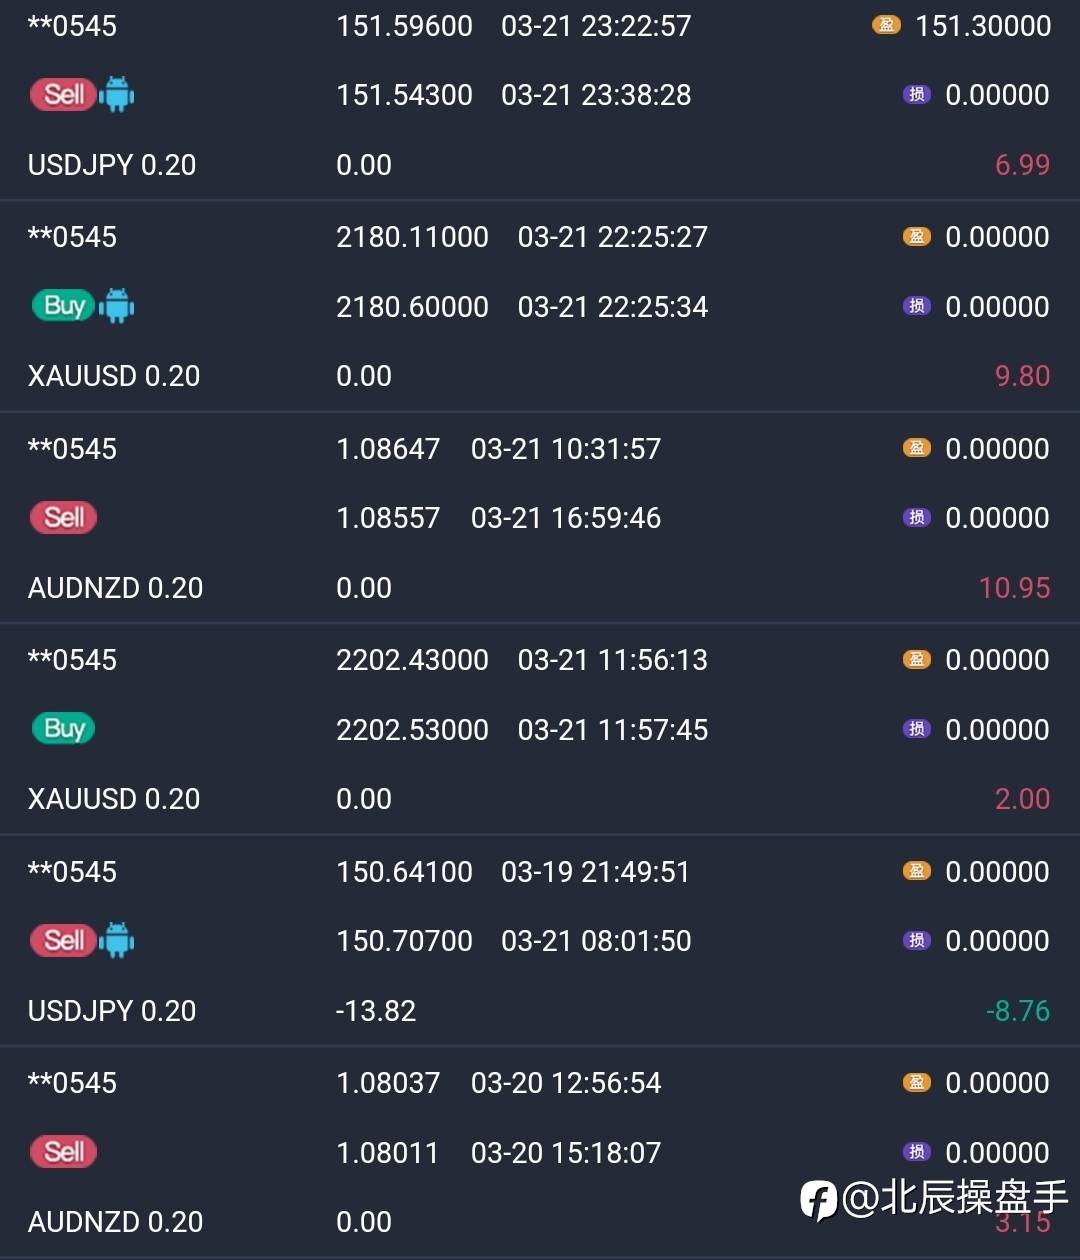Tap the Sell badge on the 1.08011 AUDNZD trade

pyautogui.click(x=64, y=1152)
